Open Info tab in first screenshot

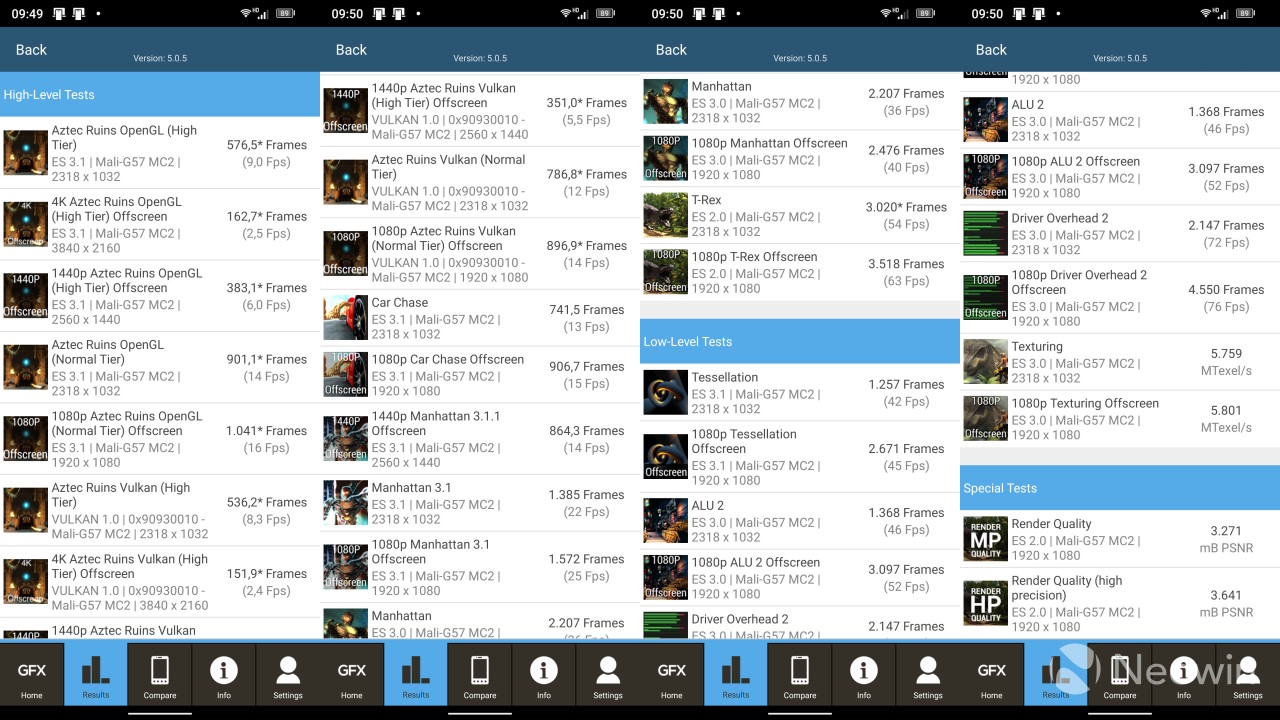(224, 676)
